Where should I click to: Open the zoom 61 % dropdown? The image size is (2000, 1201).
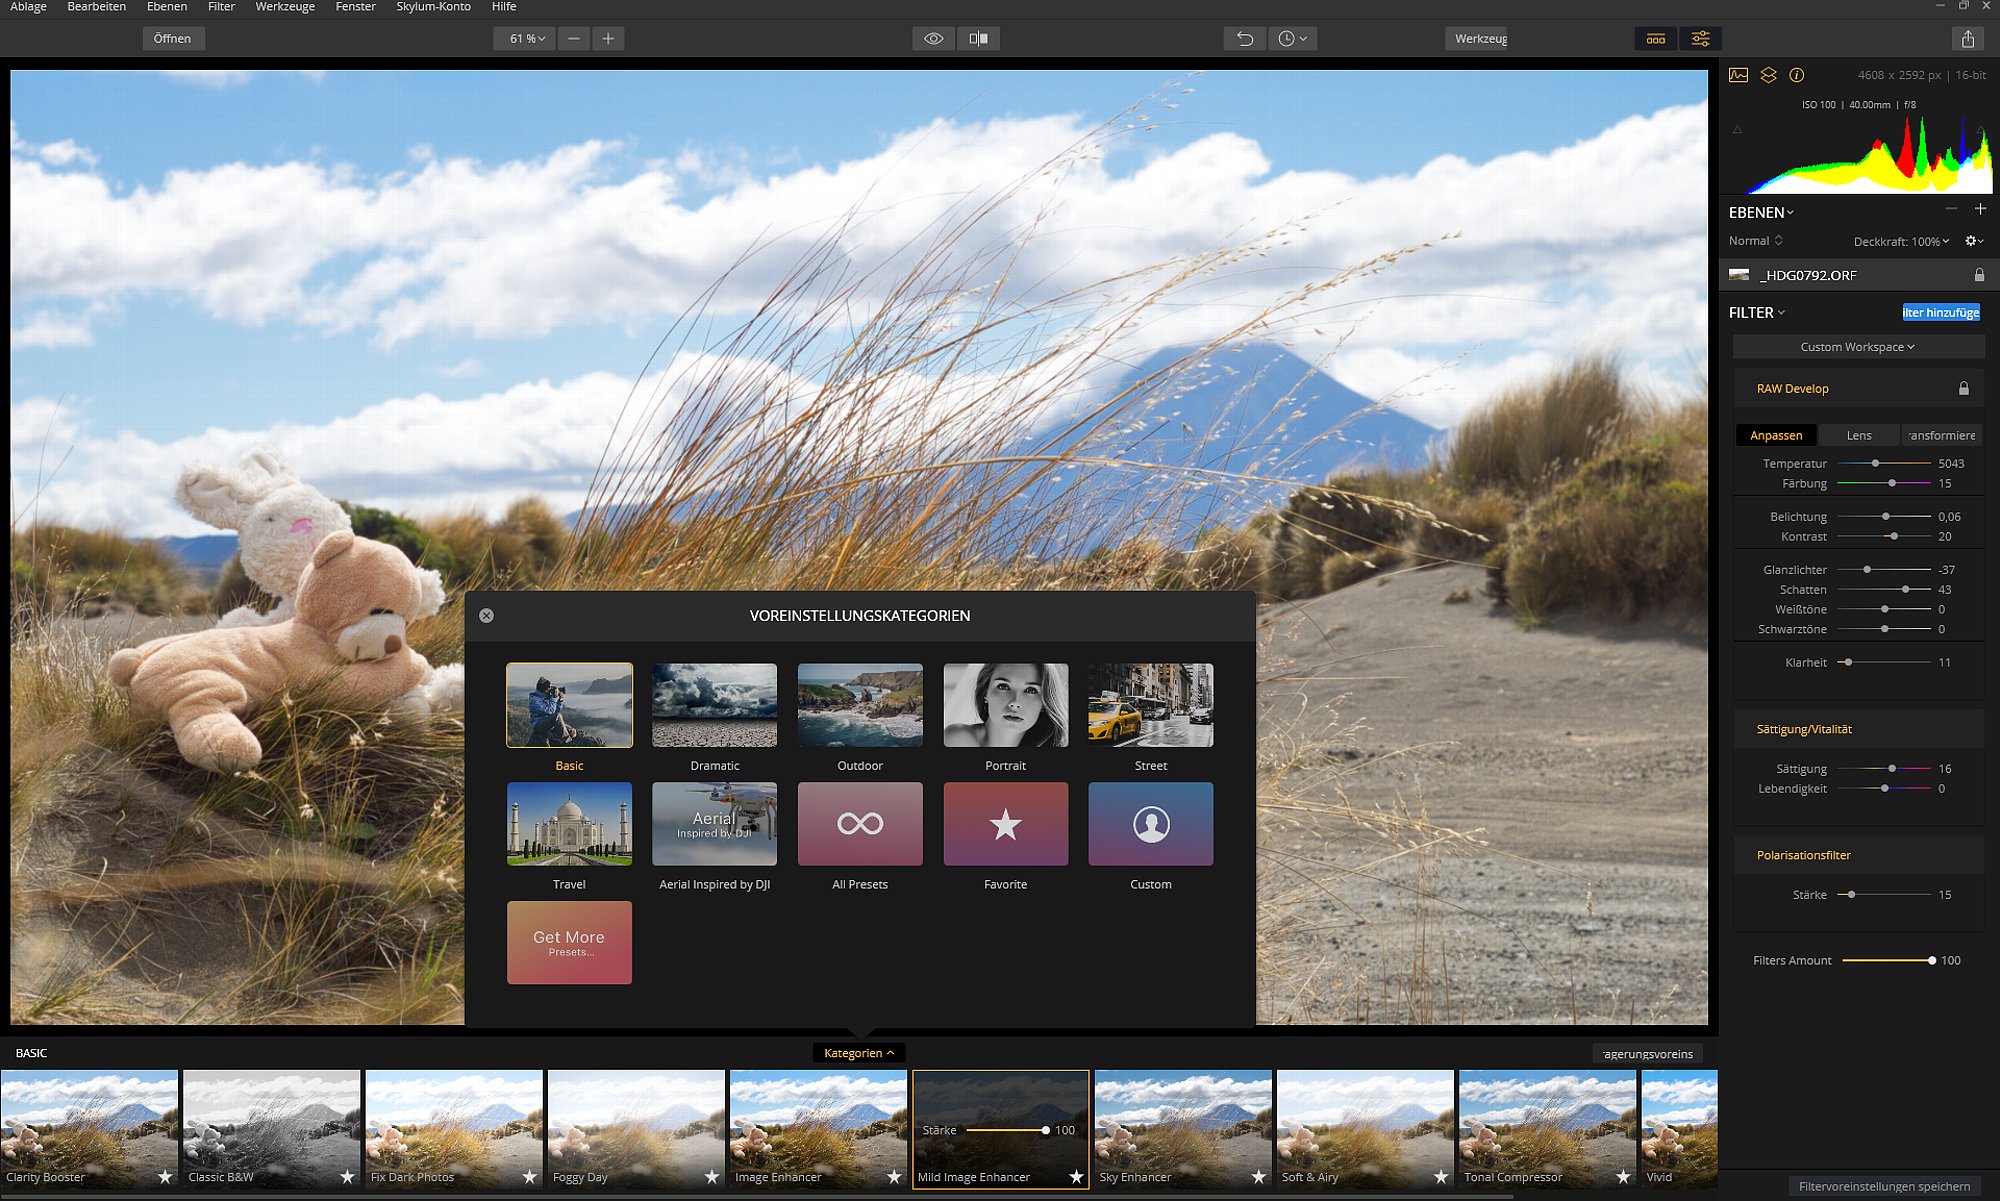(x=525, y=39)
